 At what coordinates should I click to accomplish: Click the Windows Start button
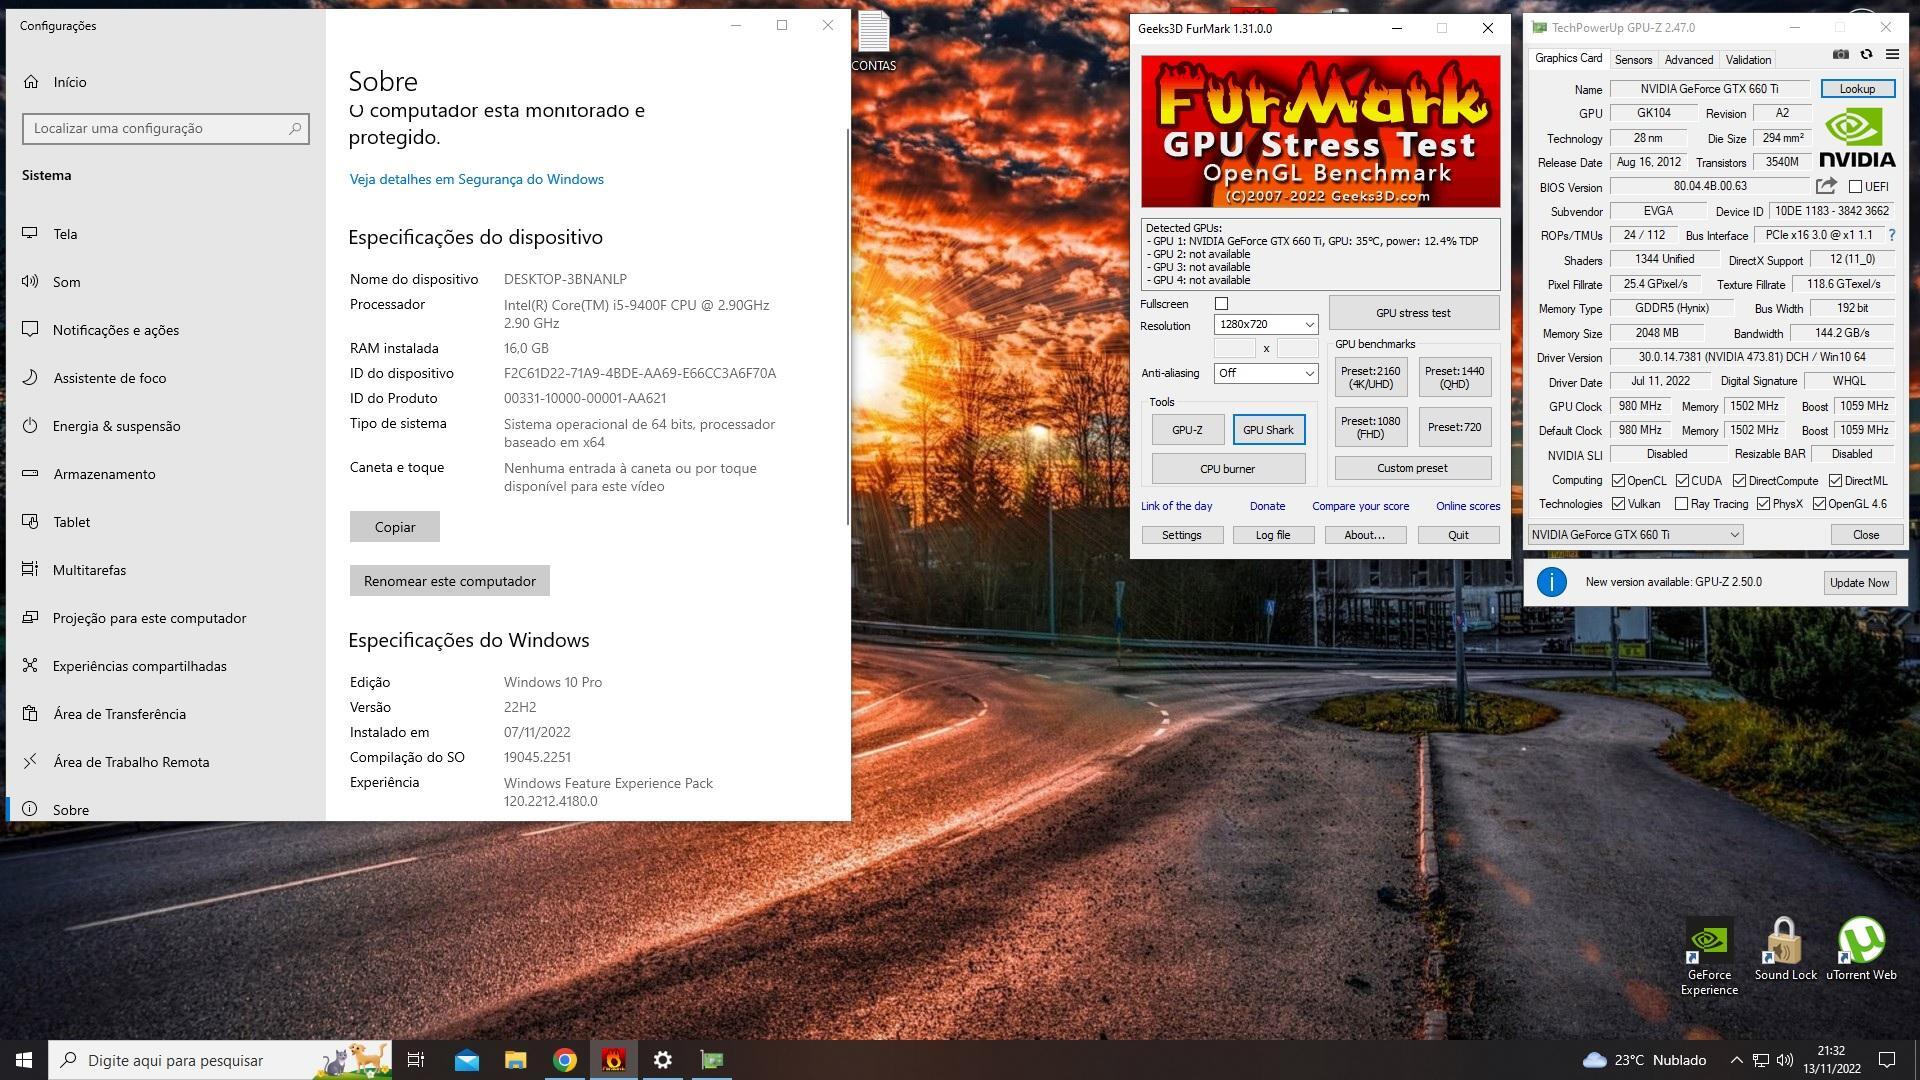tap(24, 1060)
